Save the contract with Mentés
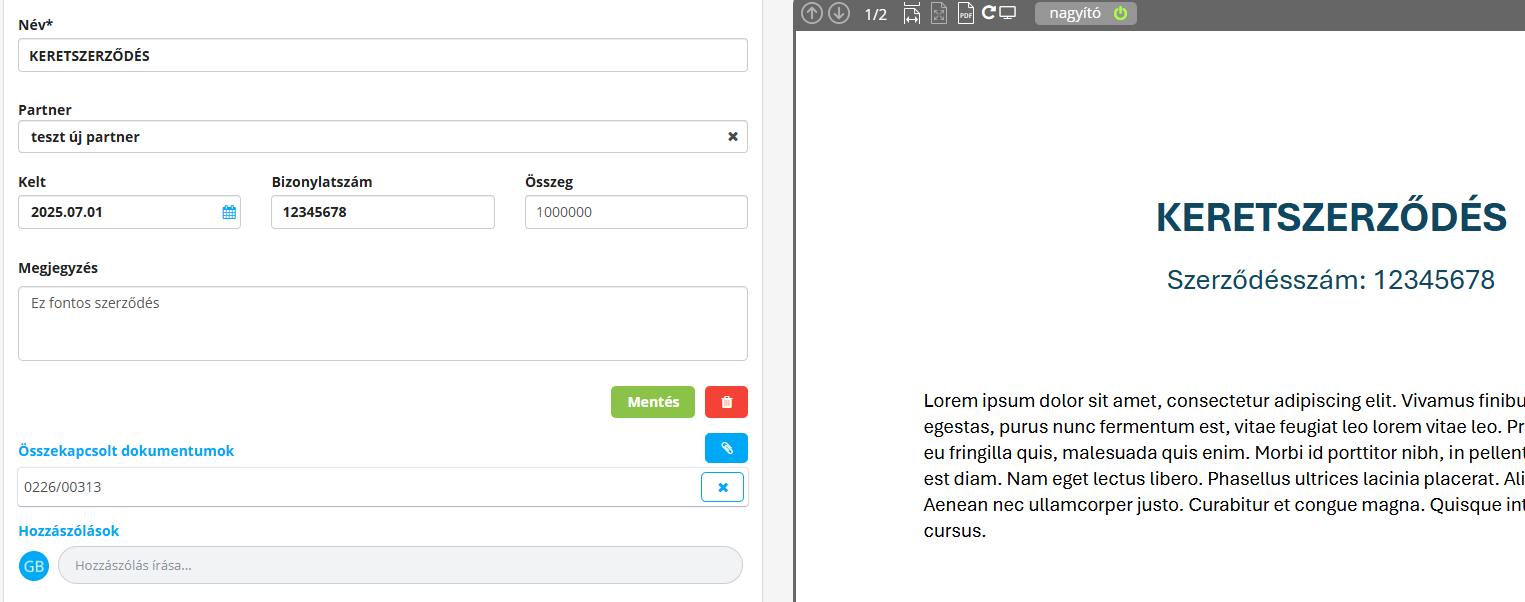 pyautogui.click(x=652, y=401)
